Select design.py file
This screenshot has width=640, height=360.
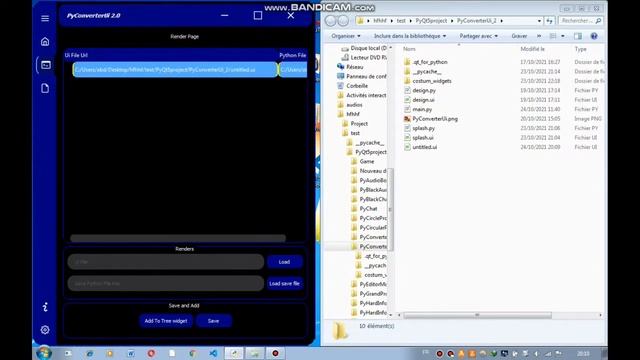coord(424,90)
